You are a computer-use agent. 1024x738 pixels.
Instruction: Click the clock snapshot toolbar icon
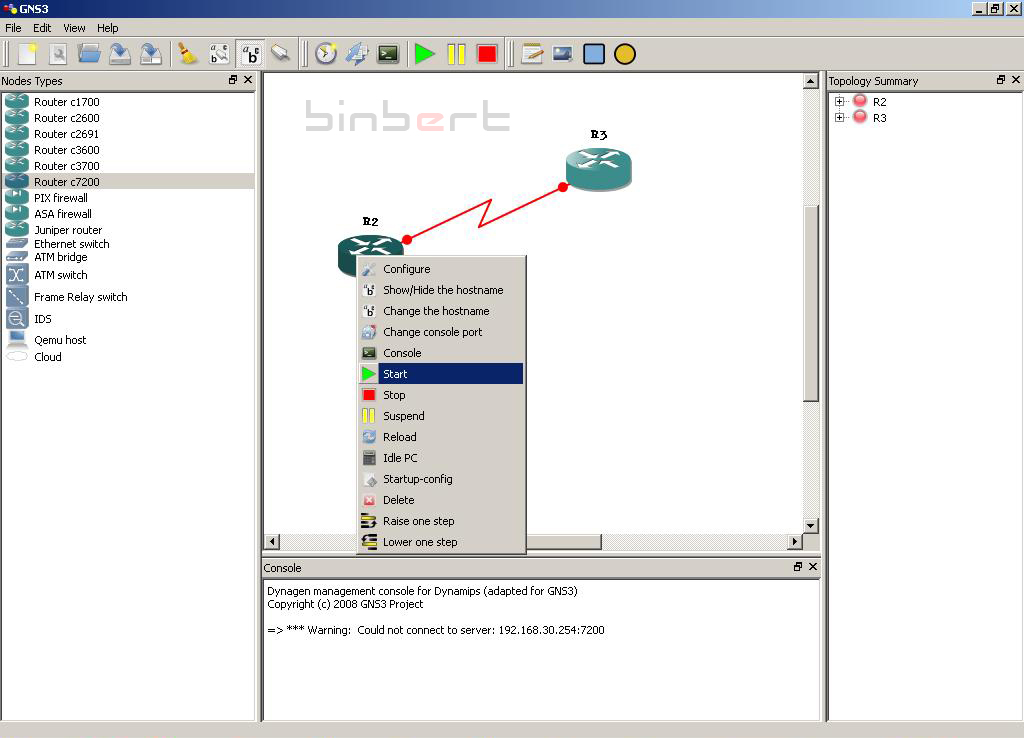coord(325,54)
